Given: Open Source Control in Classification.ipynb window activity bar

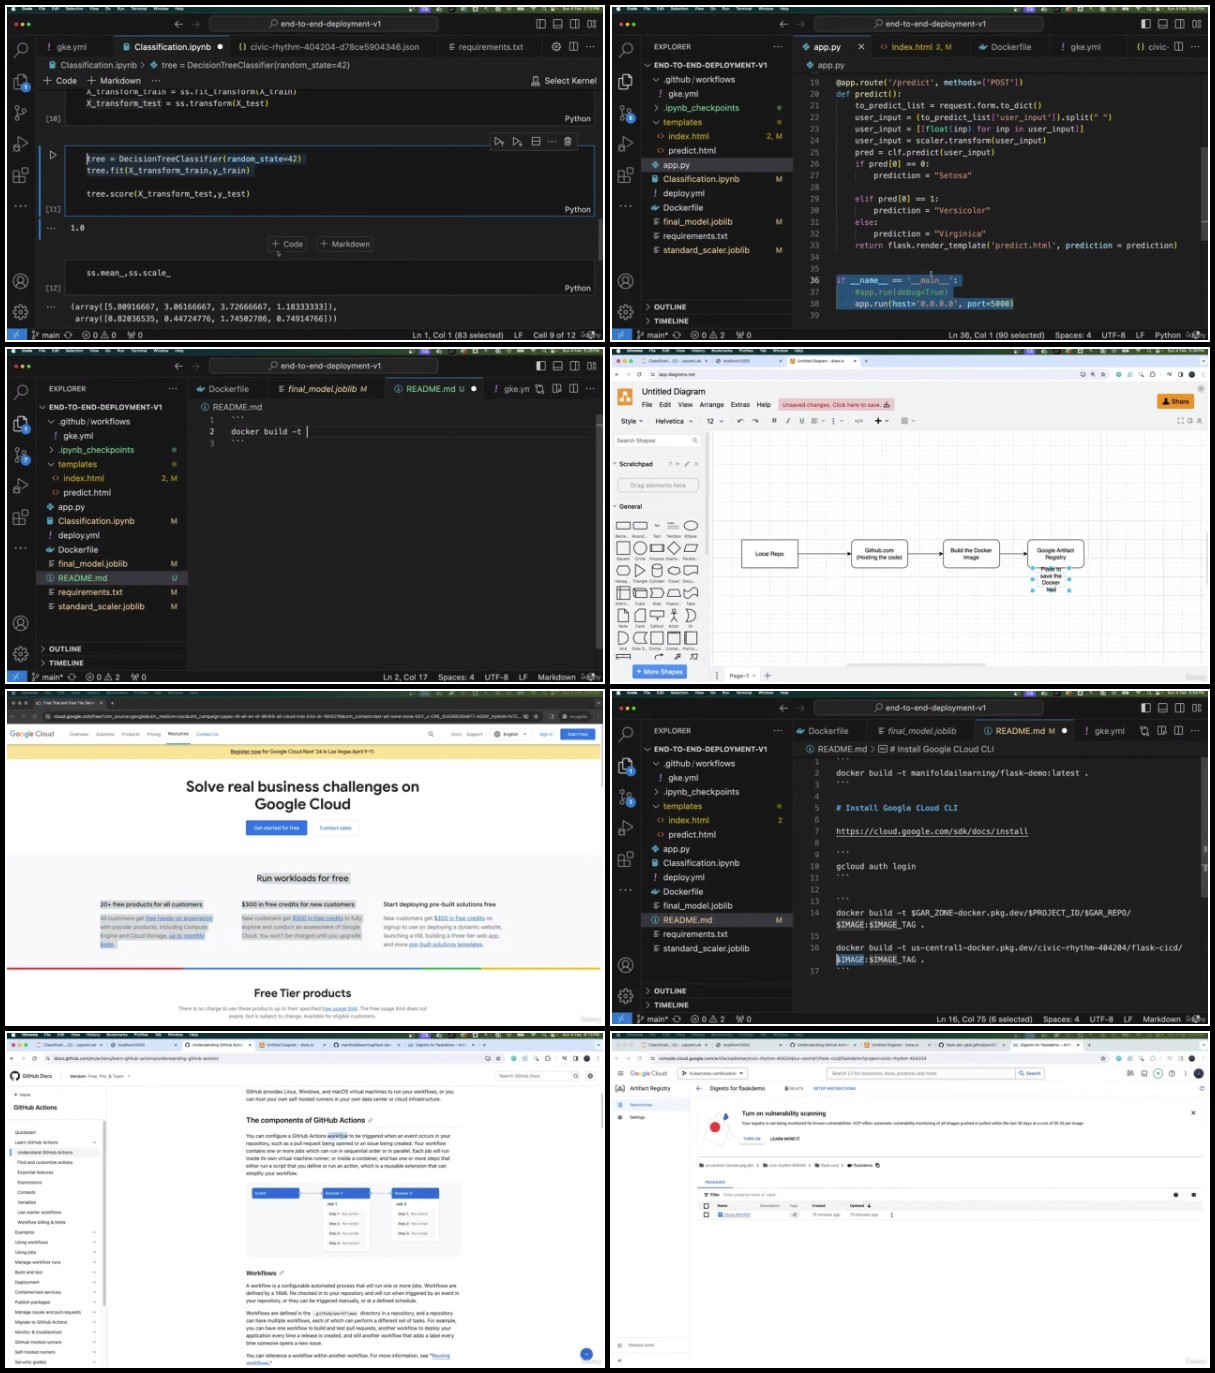Looking at the screenshot, I should click(20, 113).
